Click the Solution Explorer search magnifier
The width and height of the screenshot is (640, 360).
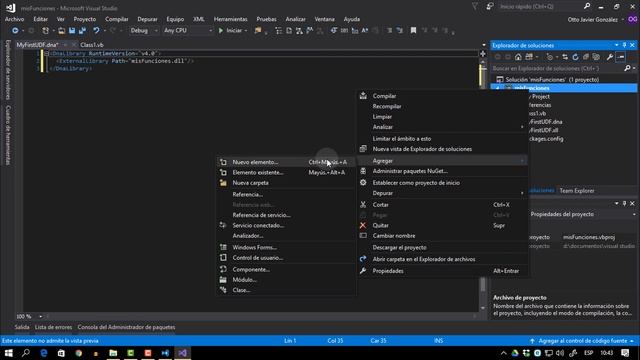pos(627,68)
